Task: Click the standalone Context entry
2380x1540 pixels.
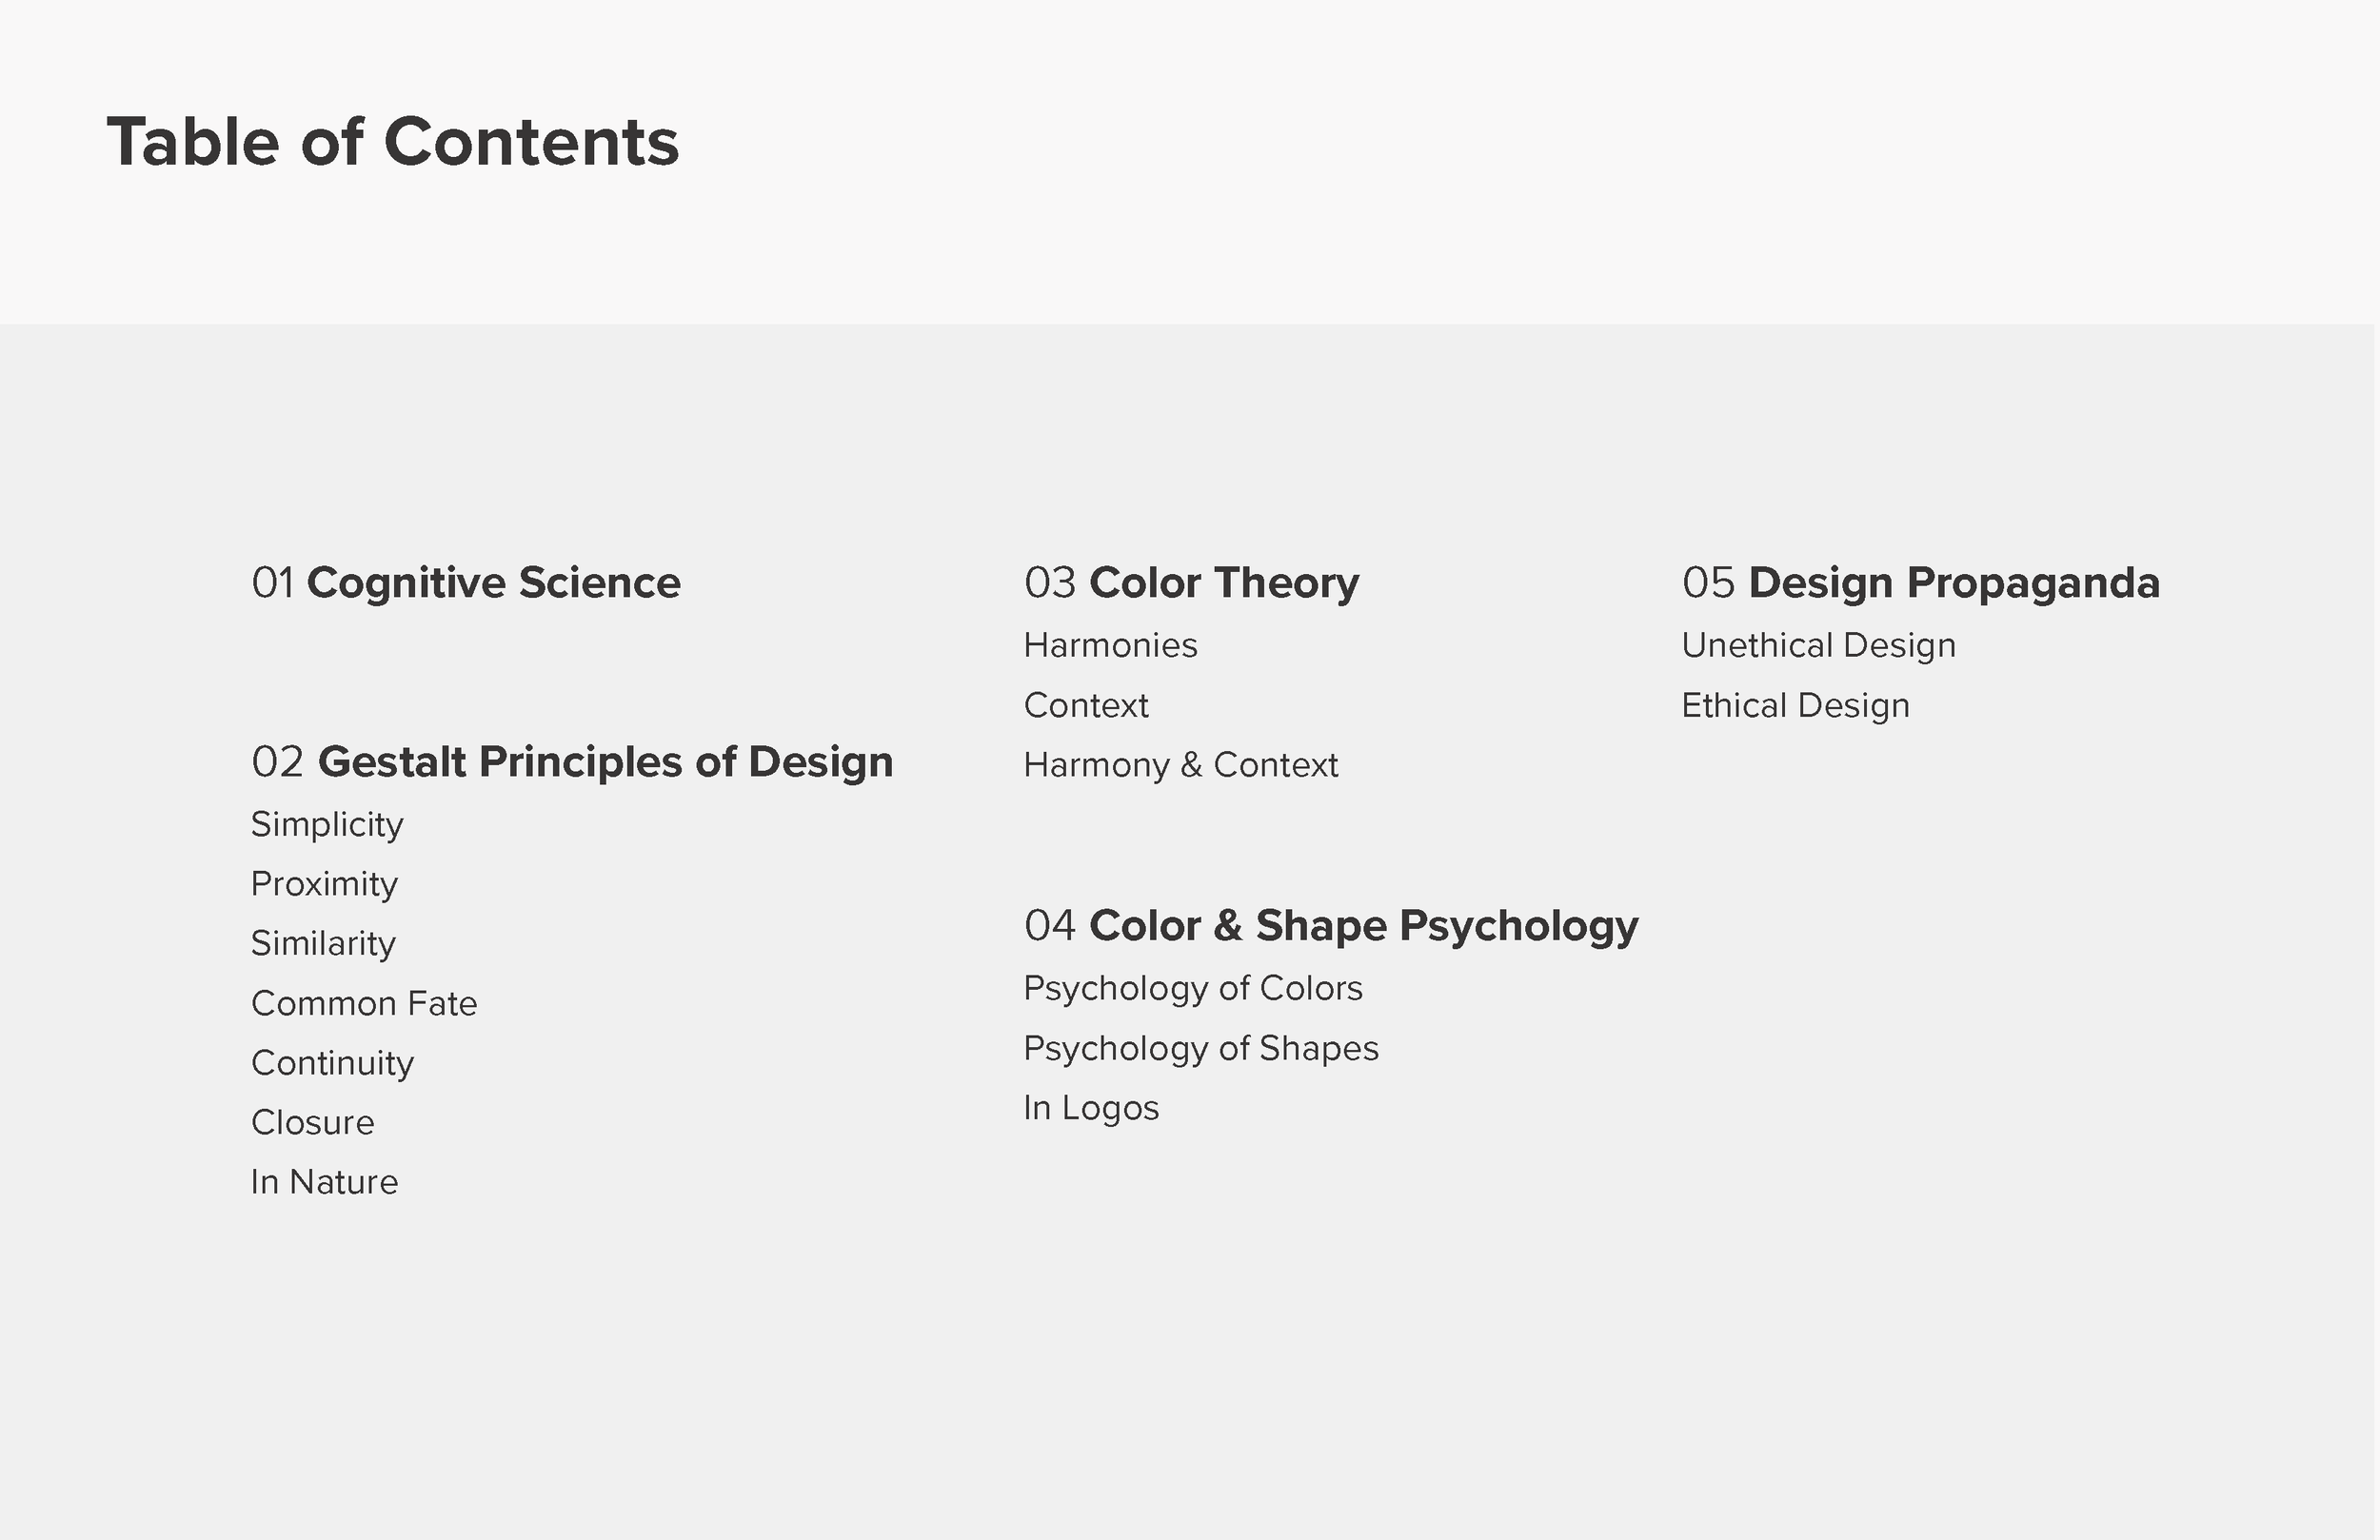Action: coord(1086,706)
